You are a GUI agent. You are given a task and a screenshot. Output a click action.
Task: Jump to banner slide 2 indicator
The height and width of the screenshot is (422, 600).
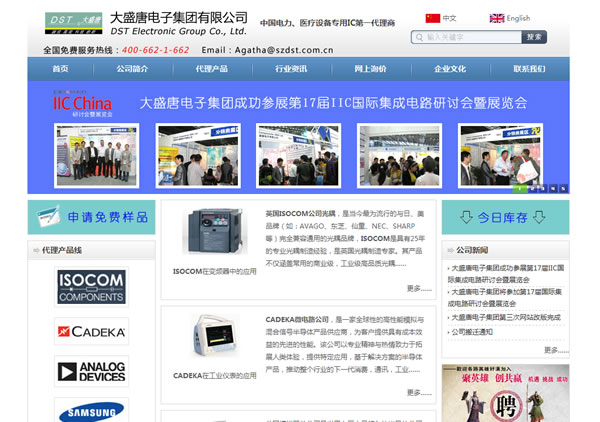pos(535,187)
